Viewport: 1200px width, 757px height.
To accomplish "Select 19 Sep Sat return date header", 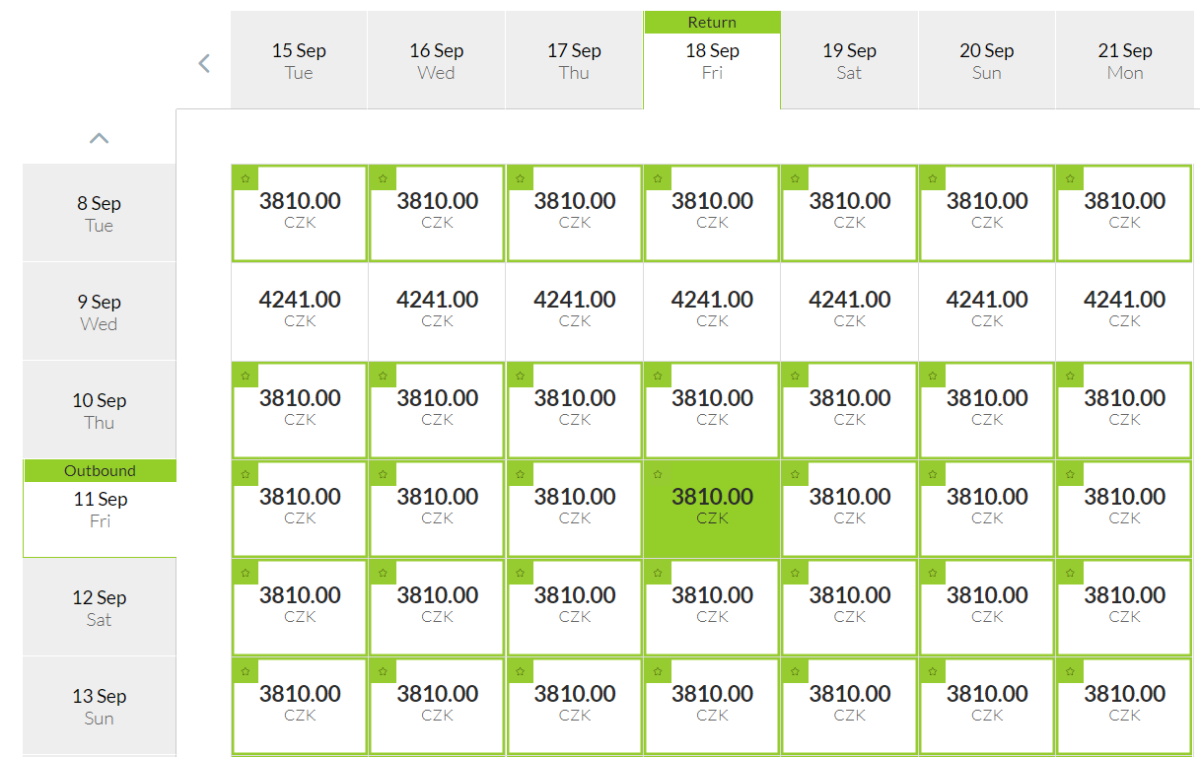I will 849,61.
